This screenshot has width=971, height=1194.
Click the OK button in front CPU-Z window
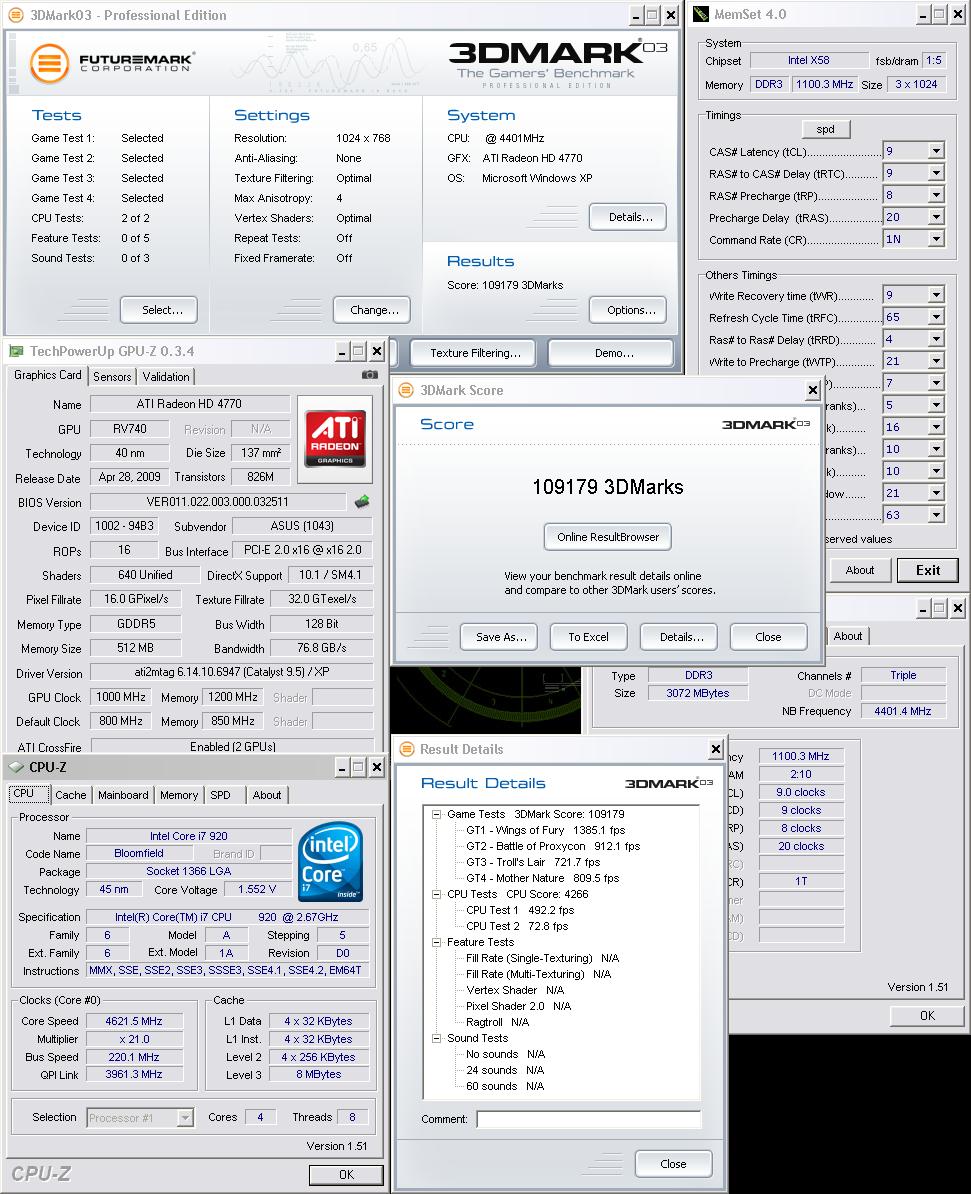coord(346,1174)
